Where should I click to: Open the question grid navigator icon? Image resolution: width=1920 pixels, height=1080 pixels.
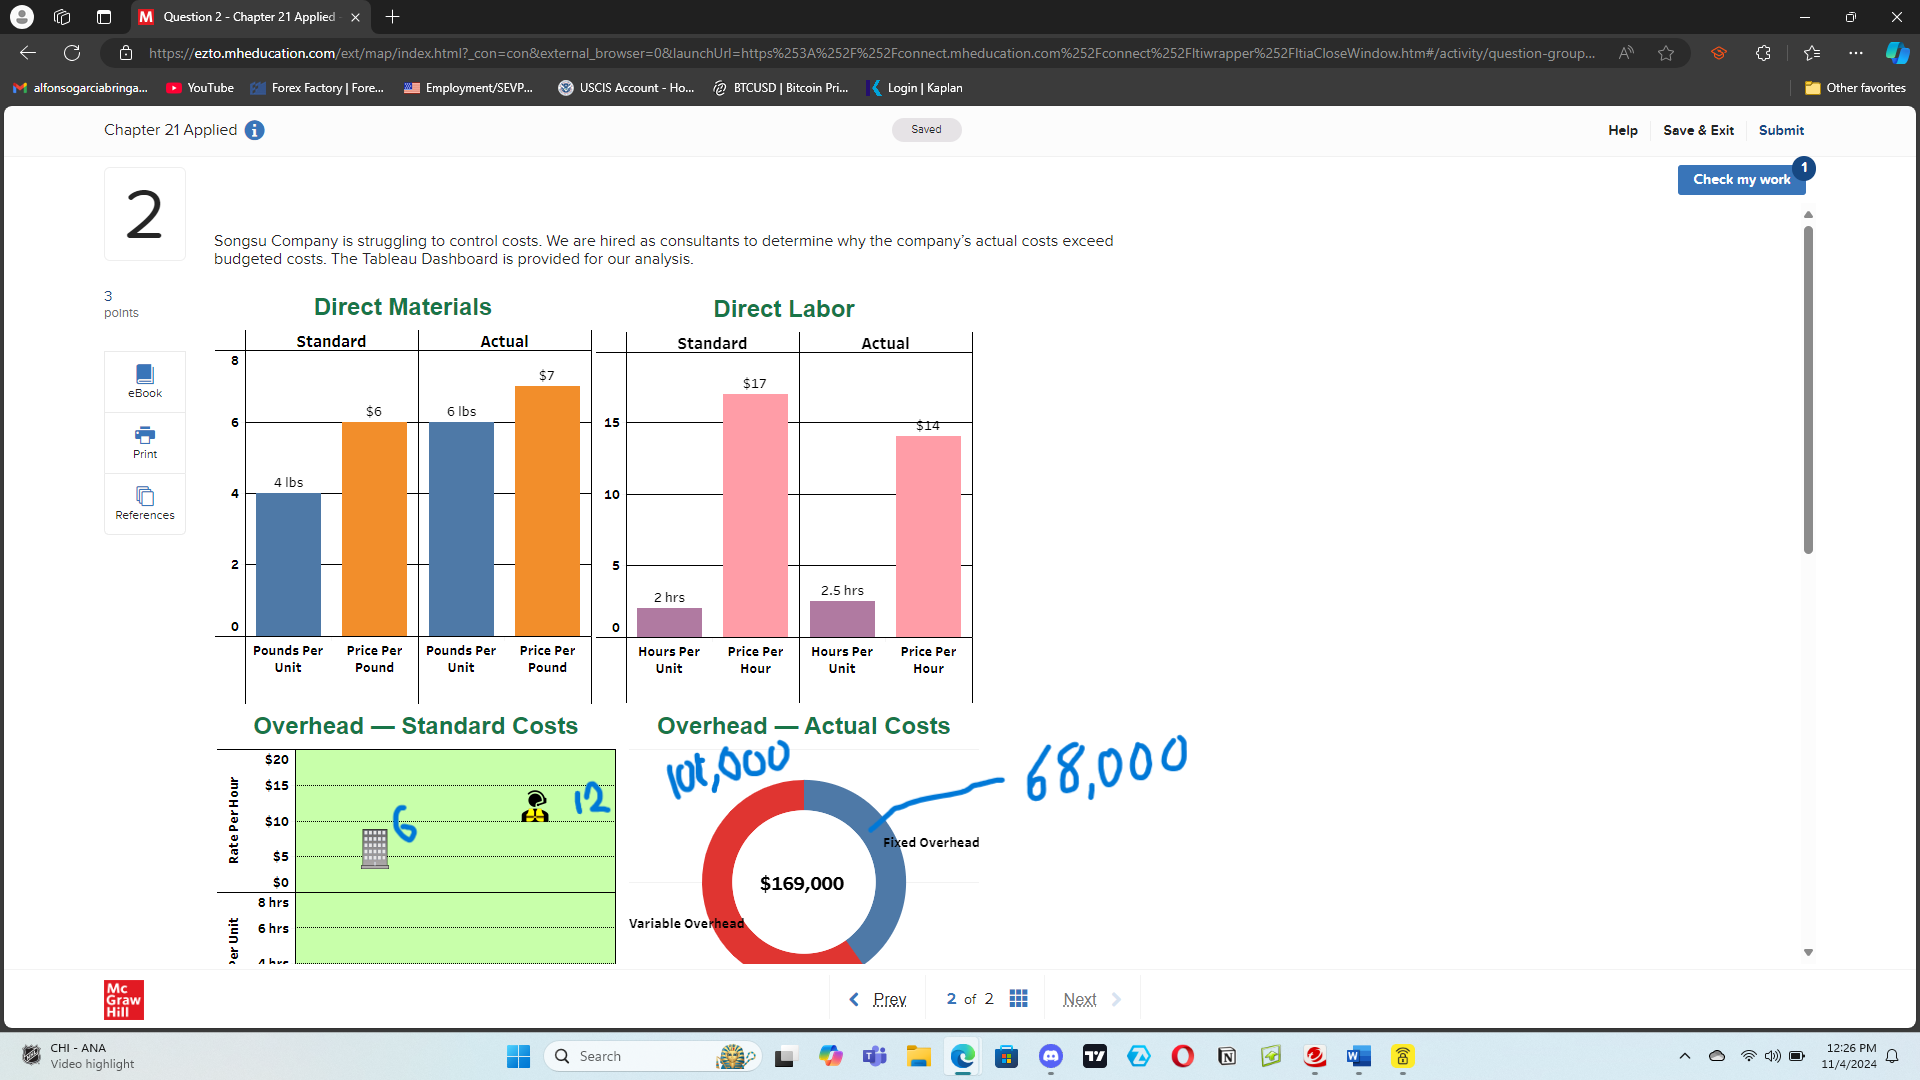(1018, 999)
